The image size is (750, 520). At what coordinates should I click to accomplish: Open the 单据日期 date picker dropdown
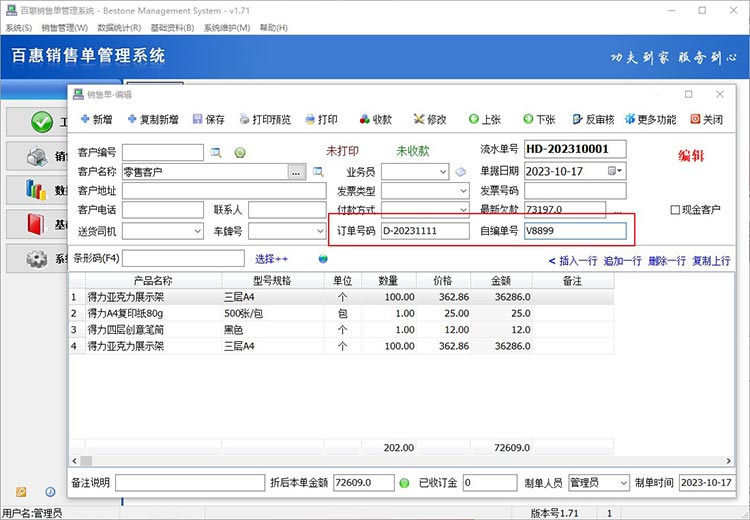click(x=615, y=171)
